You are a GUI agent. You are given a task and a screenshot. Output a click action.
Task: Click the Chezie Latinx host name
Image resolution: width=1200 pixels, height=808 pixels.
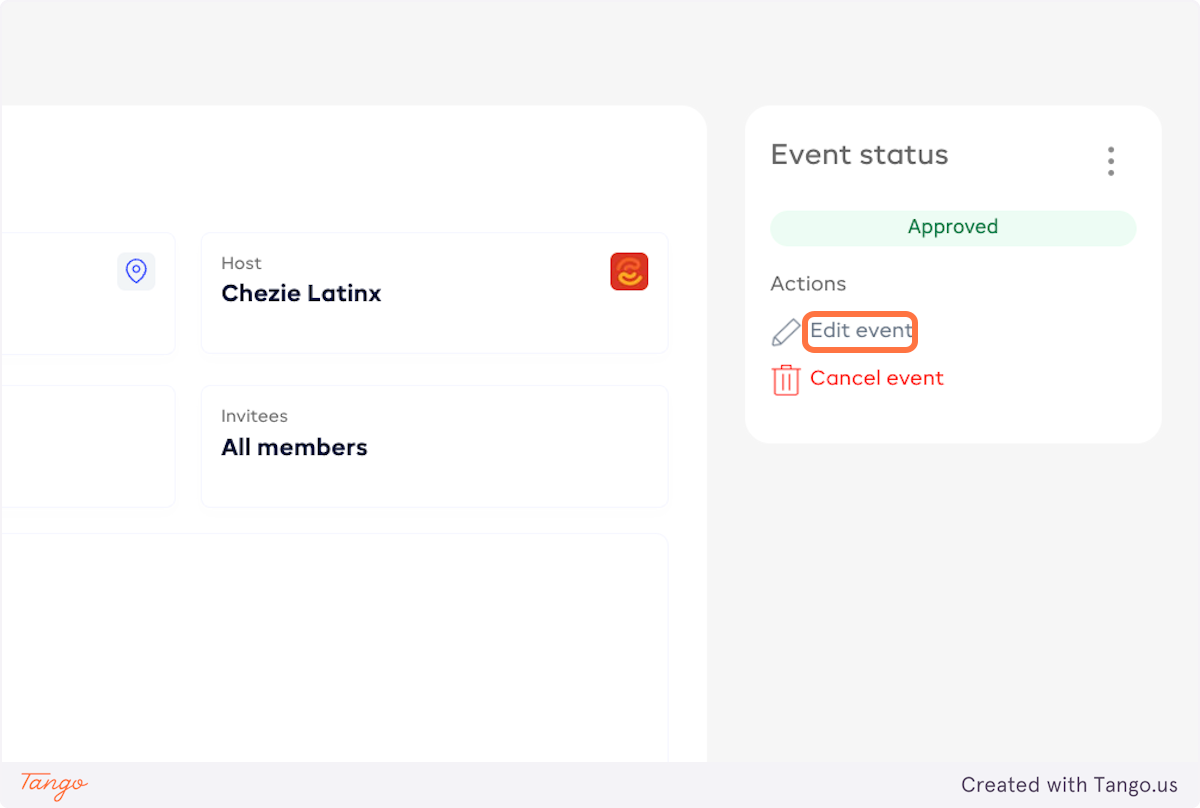301,293
